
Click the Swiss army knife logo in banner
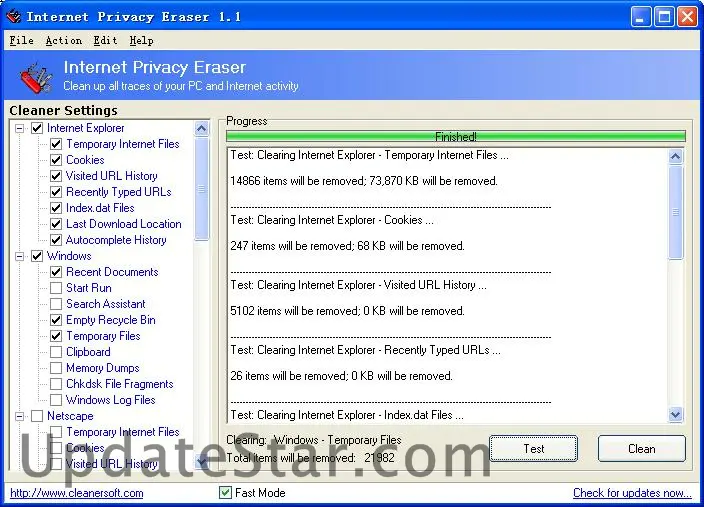point(37,78)
